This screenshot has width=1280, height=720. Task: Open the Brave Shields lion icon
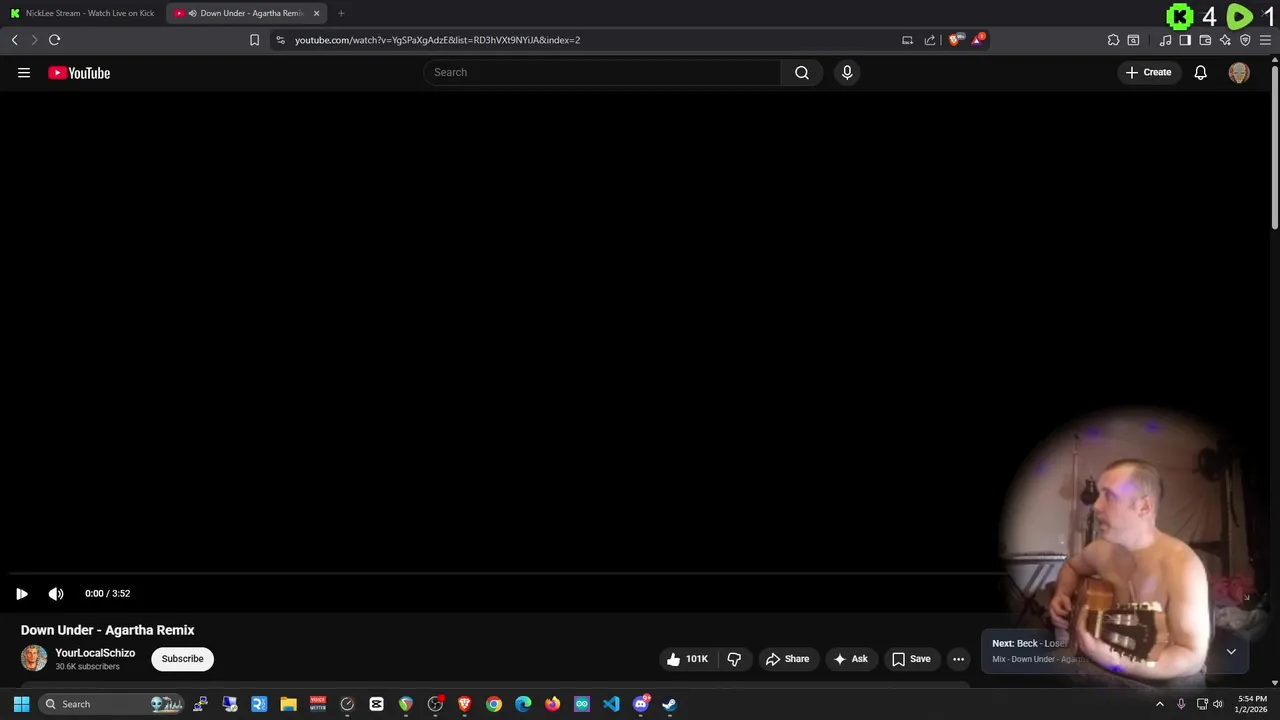(x=955, y=40)
